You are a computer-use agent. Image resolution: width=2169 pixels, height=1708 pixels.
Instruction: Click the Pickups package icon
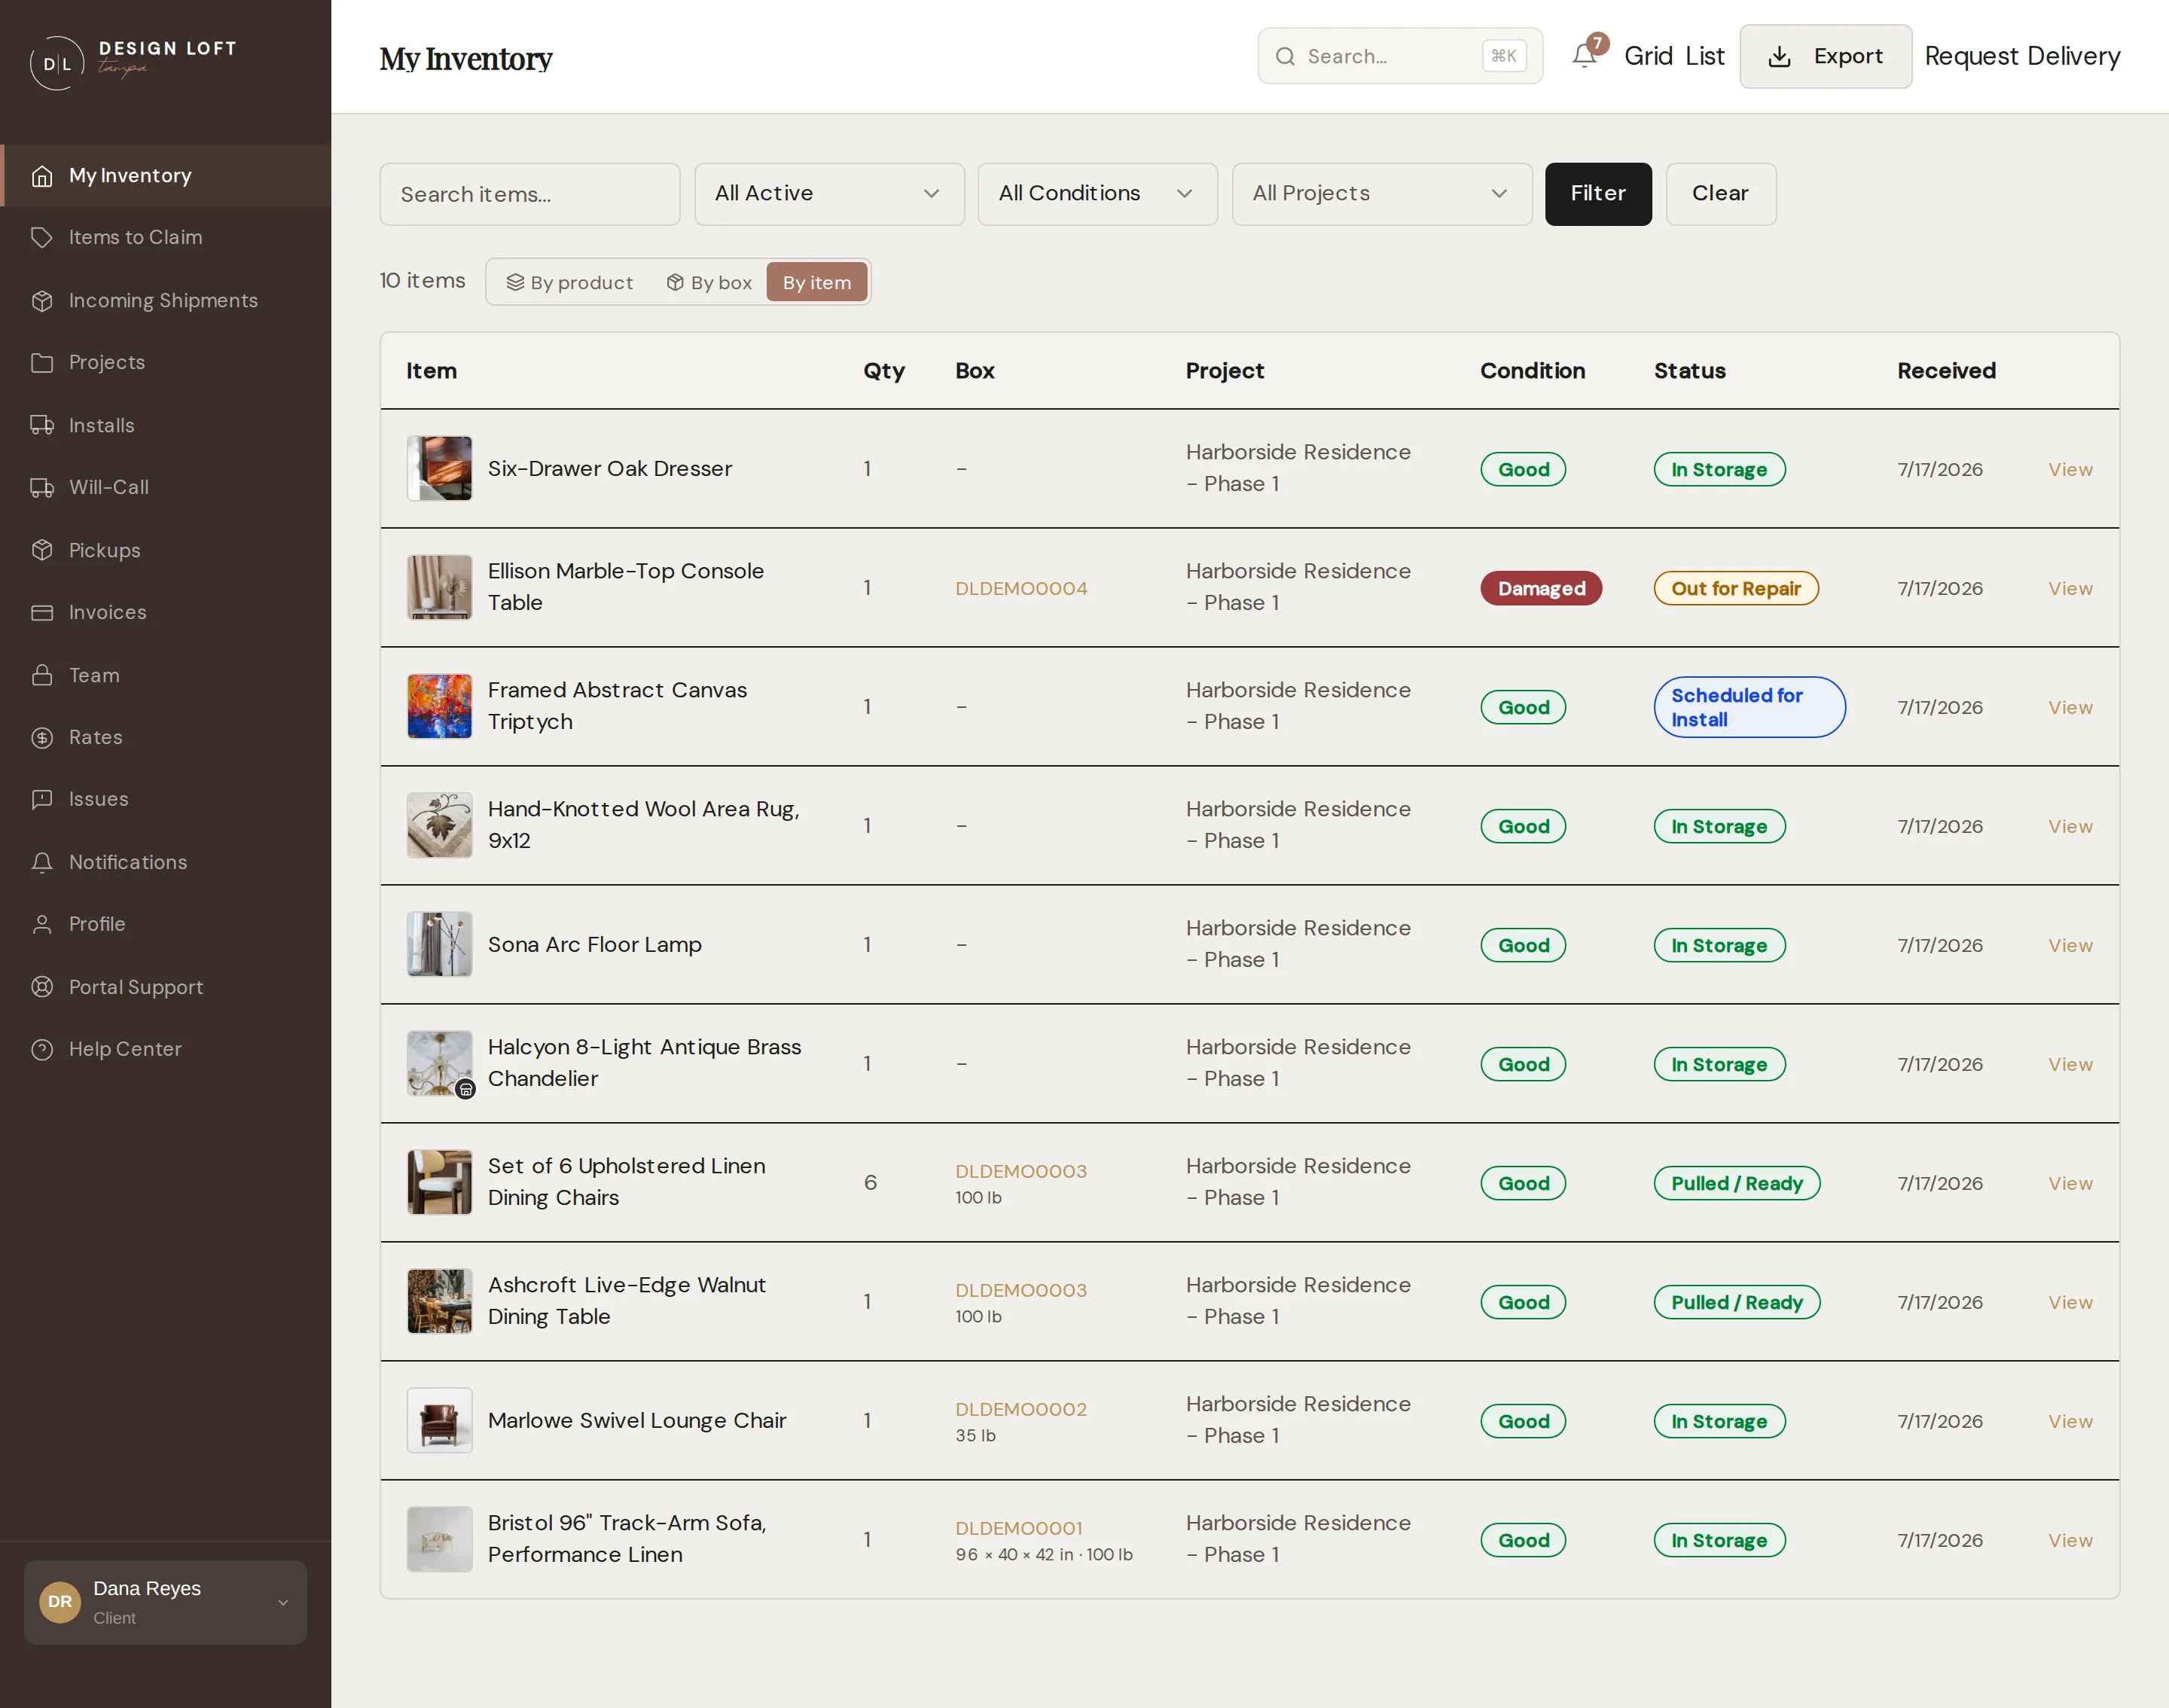(42, 550)
